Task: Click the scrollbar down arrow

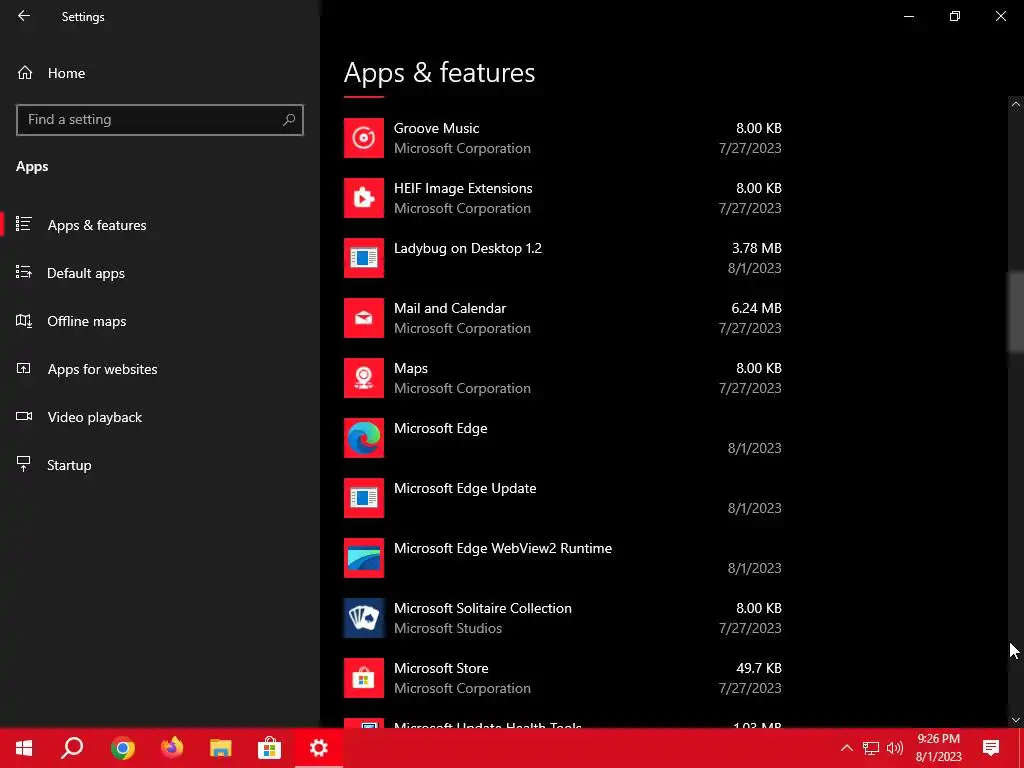Action: [x=1016, y=720]
